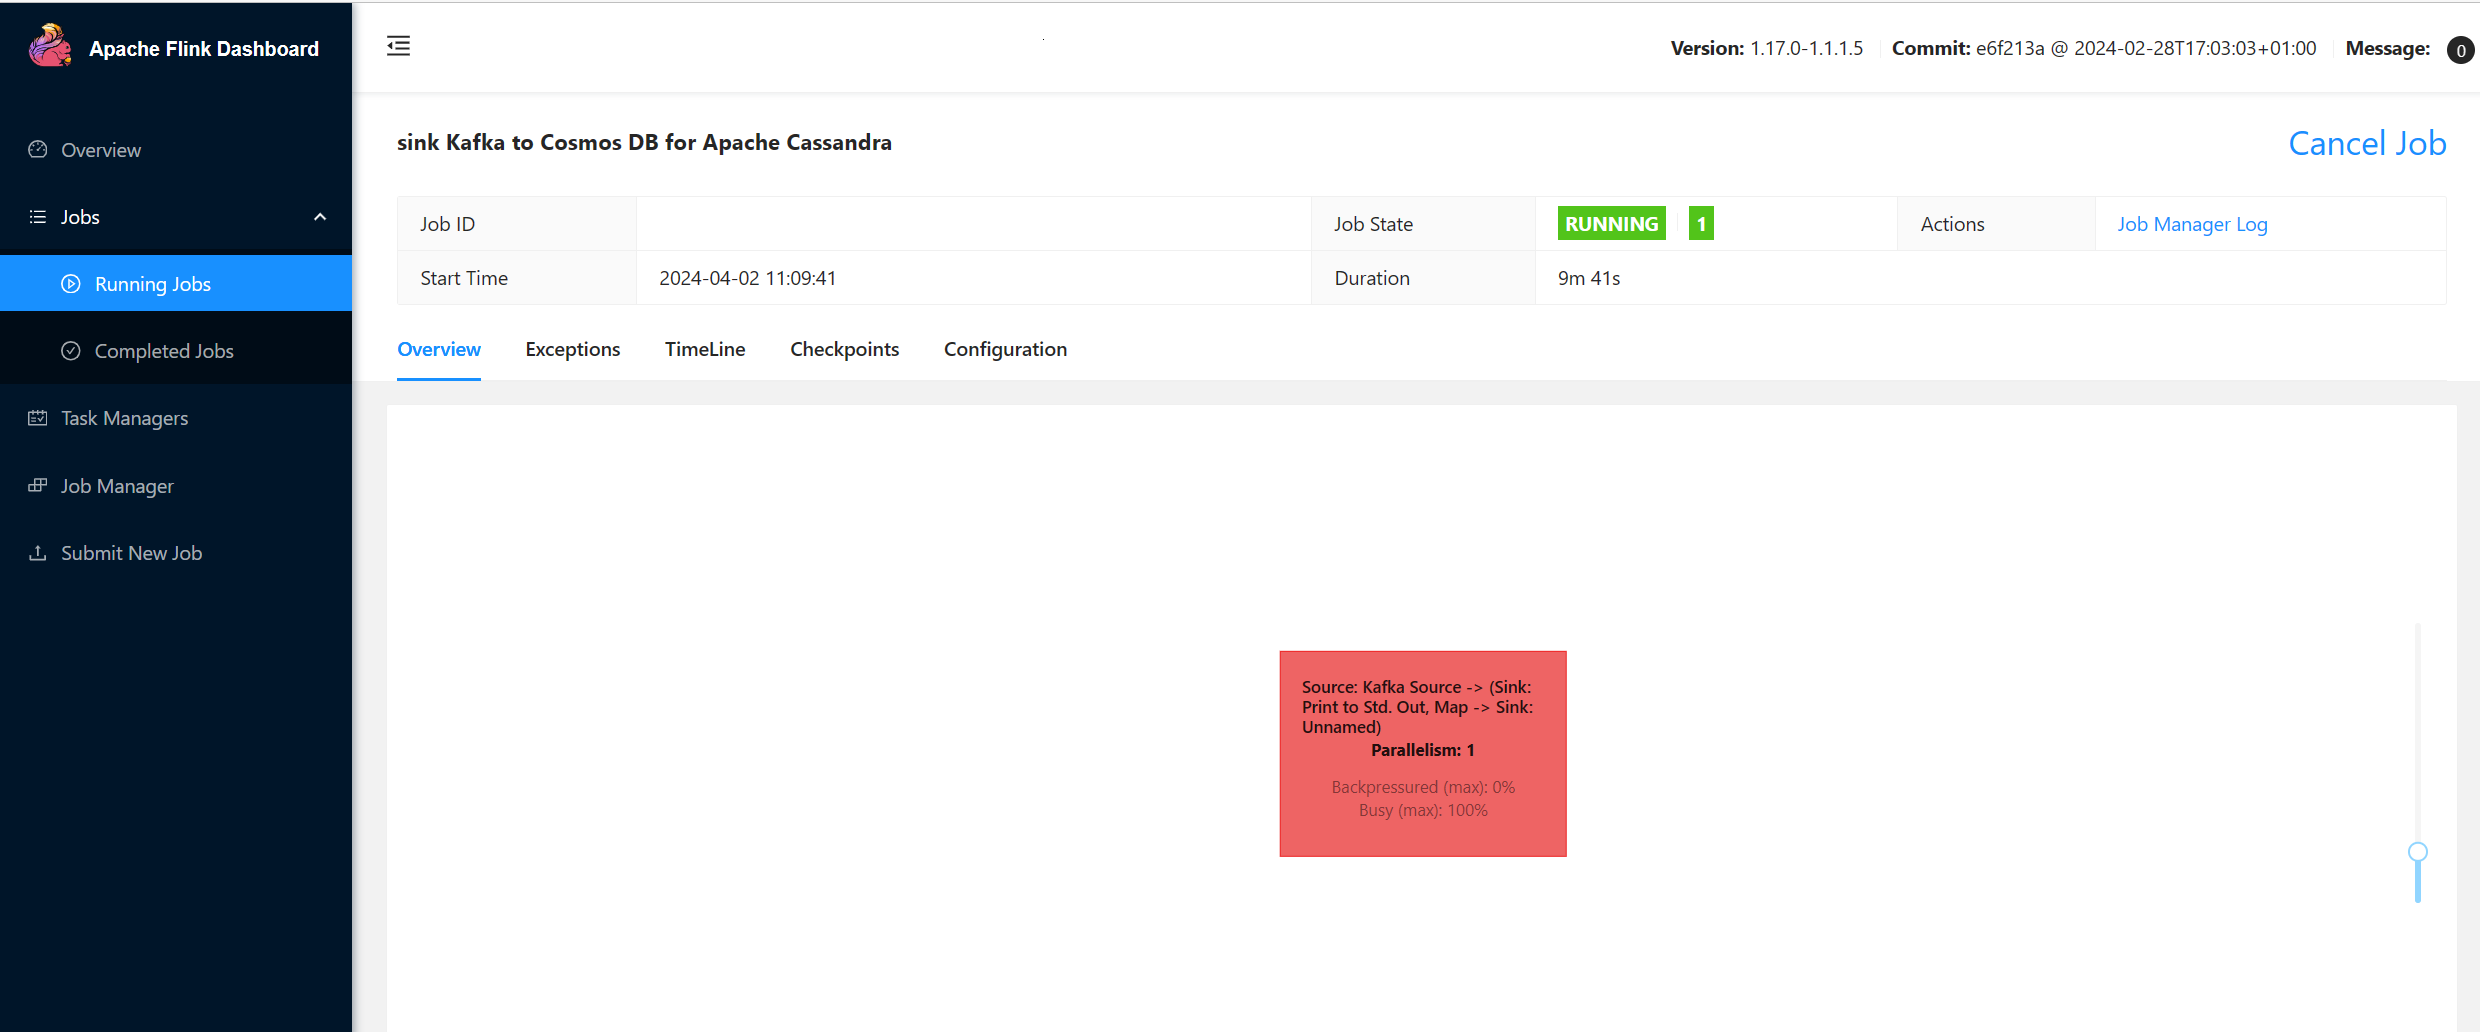The image size is (2480, 1032).
Task: Open the TimeLine tab
Action: pos(705,349)
